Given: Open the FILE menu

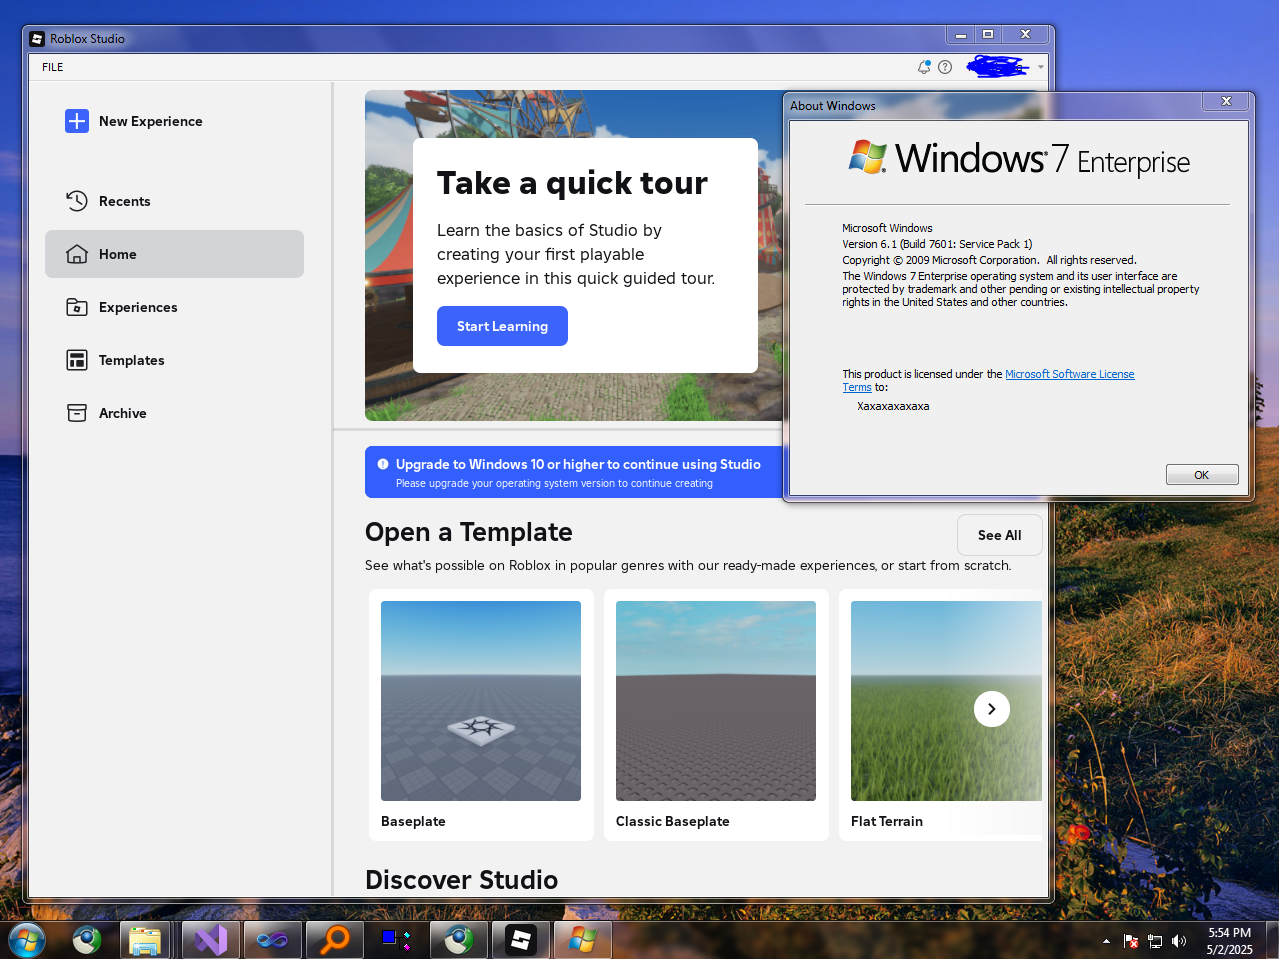Looking at the screenshot, I should (x=53, y=67).
